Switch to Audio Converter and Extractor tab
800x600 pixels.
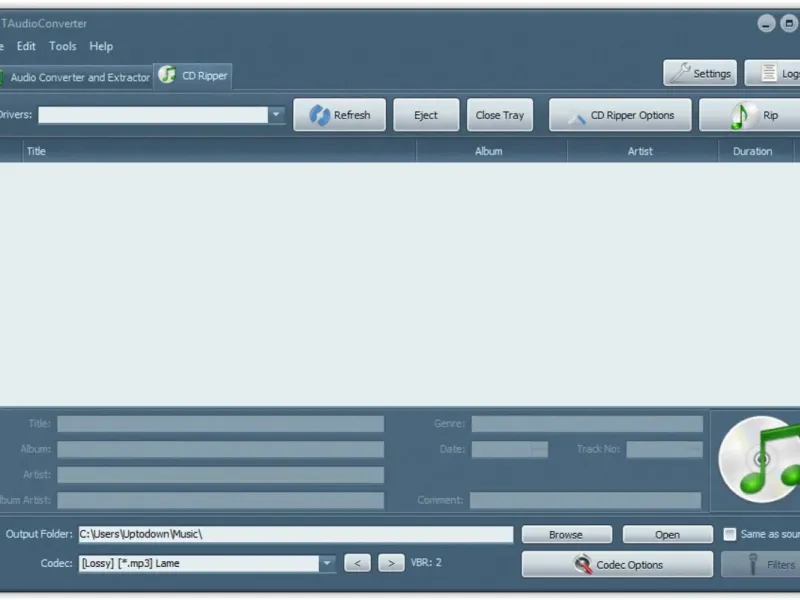pyautogui.click(x=76, y=78)
